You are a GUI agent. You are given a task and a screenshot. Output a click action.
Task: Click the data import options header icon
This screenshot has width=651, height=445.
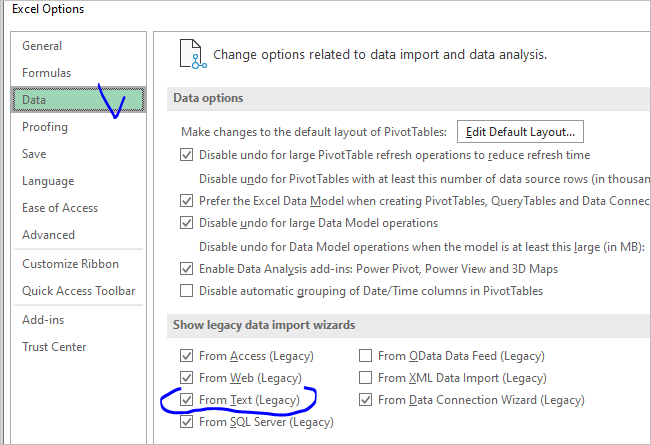tap(192, 54)
